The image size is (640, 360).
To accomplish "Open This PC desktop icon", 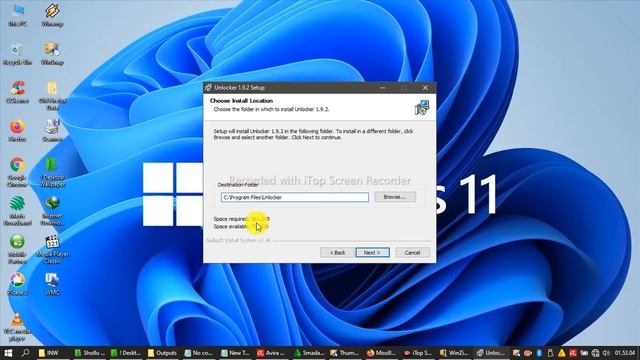I will (17, 16).
